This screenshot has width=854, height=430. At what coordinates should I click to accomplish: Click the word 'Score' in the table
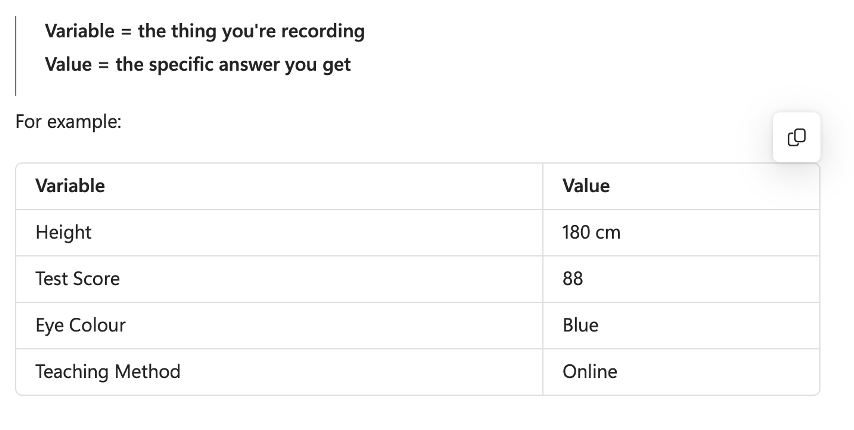(98, 279)
